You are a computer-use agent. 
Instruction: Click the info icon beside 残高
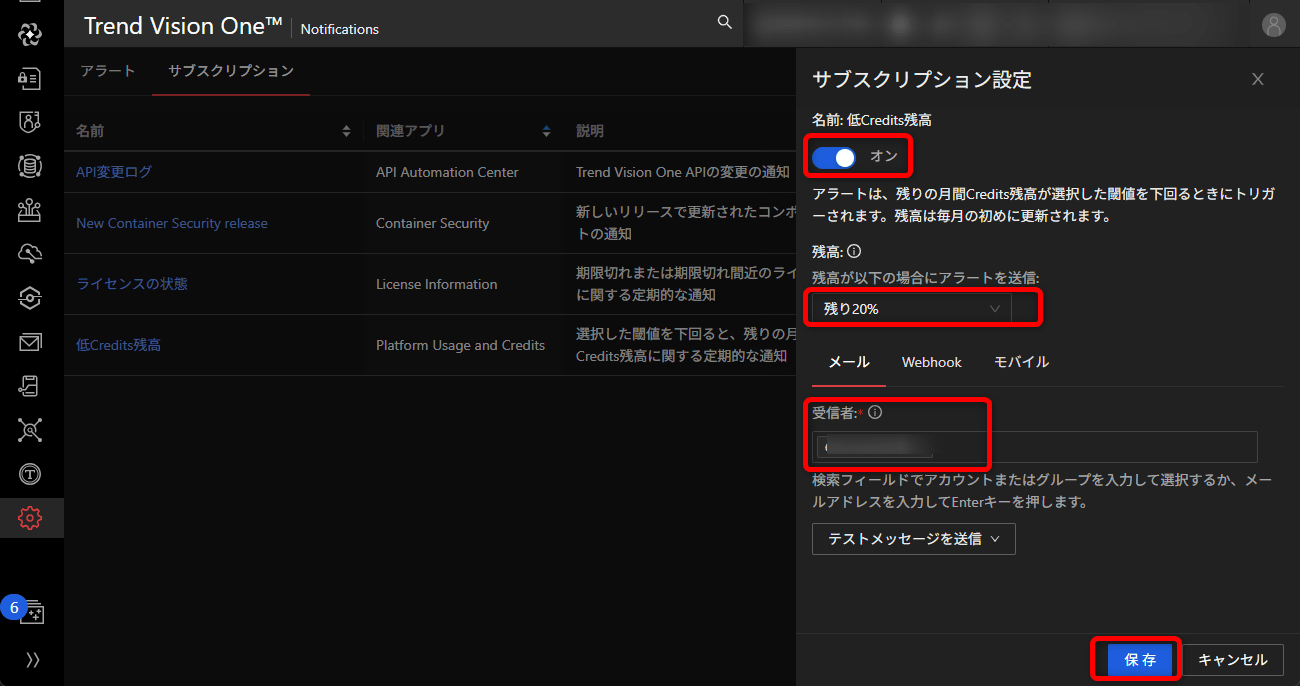(x=856, y=251)
